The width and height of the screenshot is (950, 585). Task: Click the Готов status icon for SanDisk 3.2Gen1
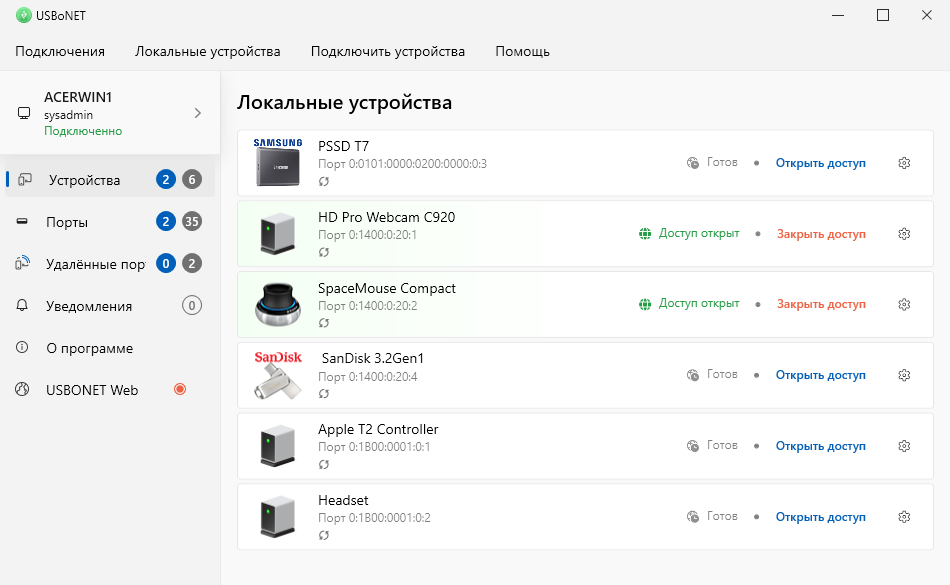693,375
